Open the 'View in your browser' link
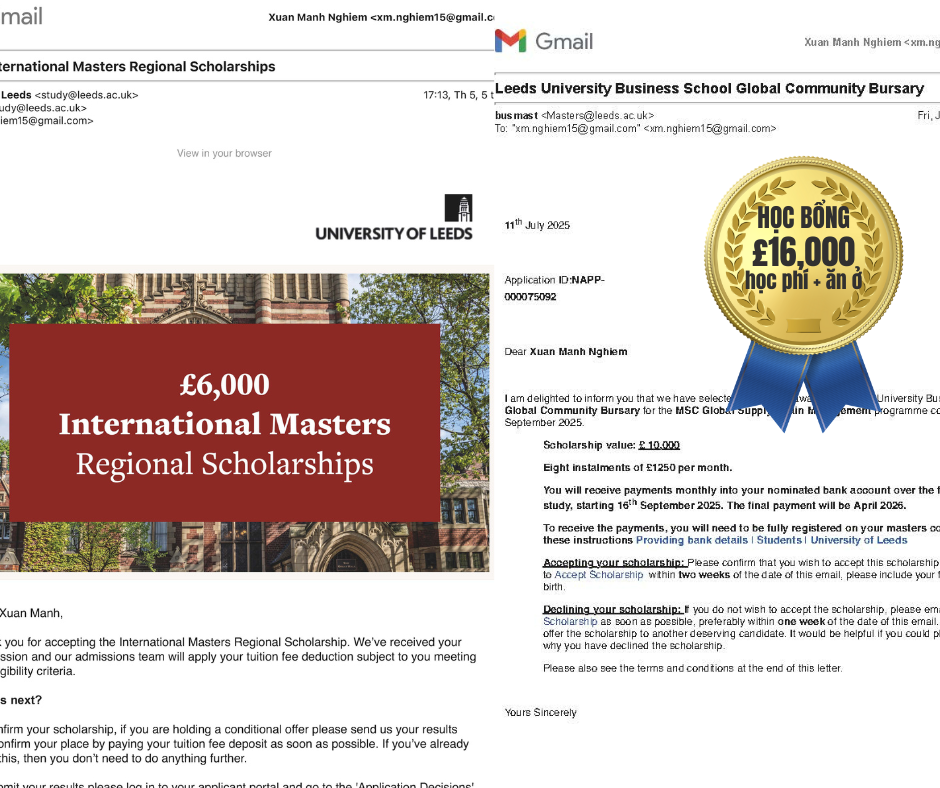This screenshot has height=788, width=940. (x=224, y=154)
